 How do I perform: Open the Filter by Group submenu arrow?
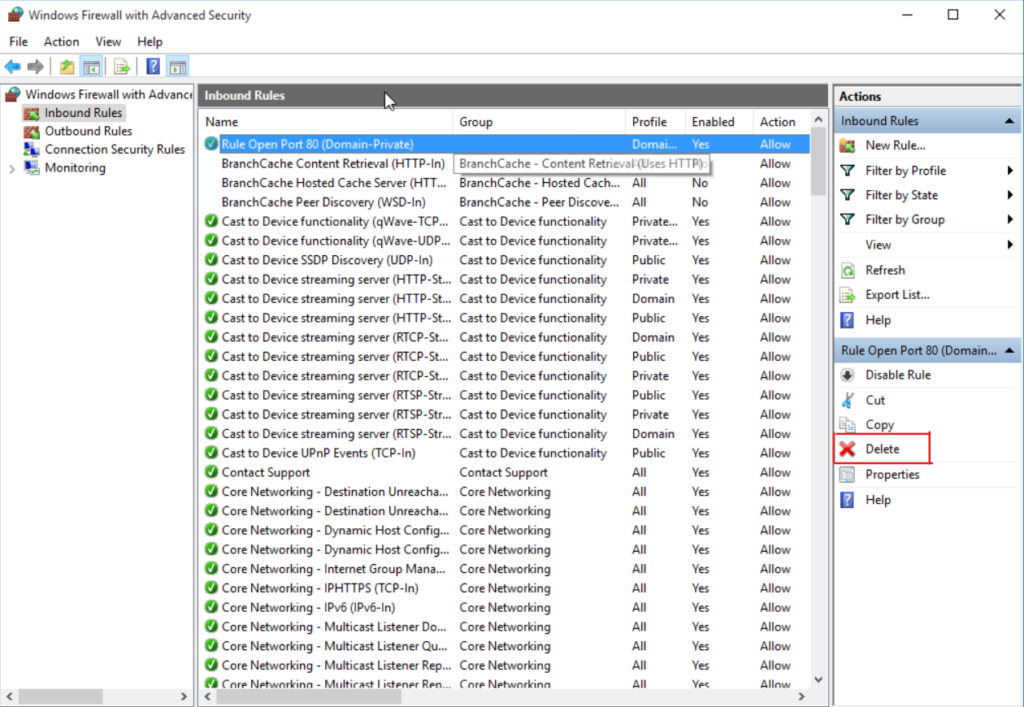pyautogui.click(x=1010, y=219)
